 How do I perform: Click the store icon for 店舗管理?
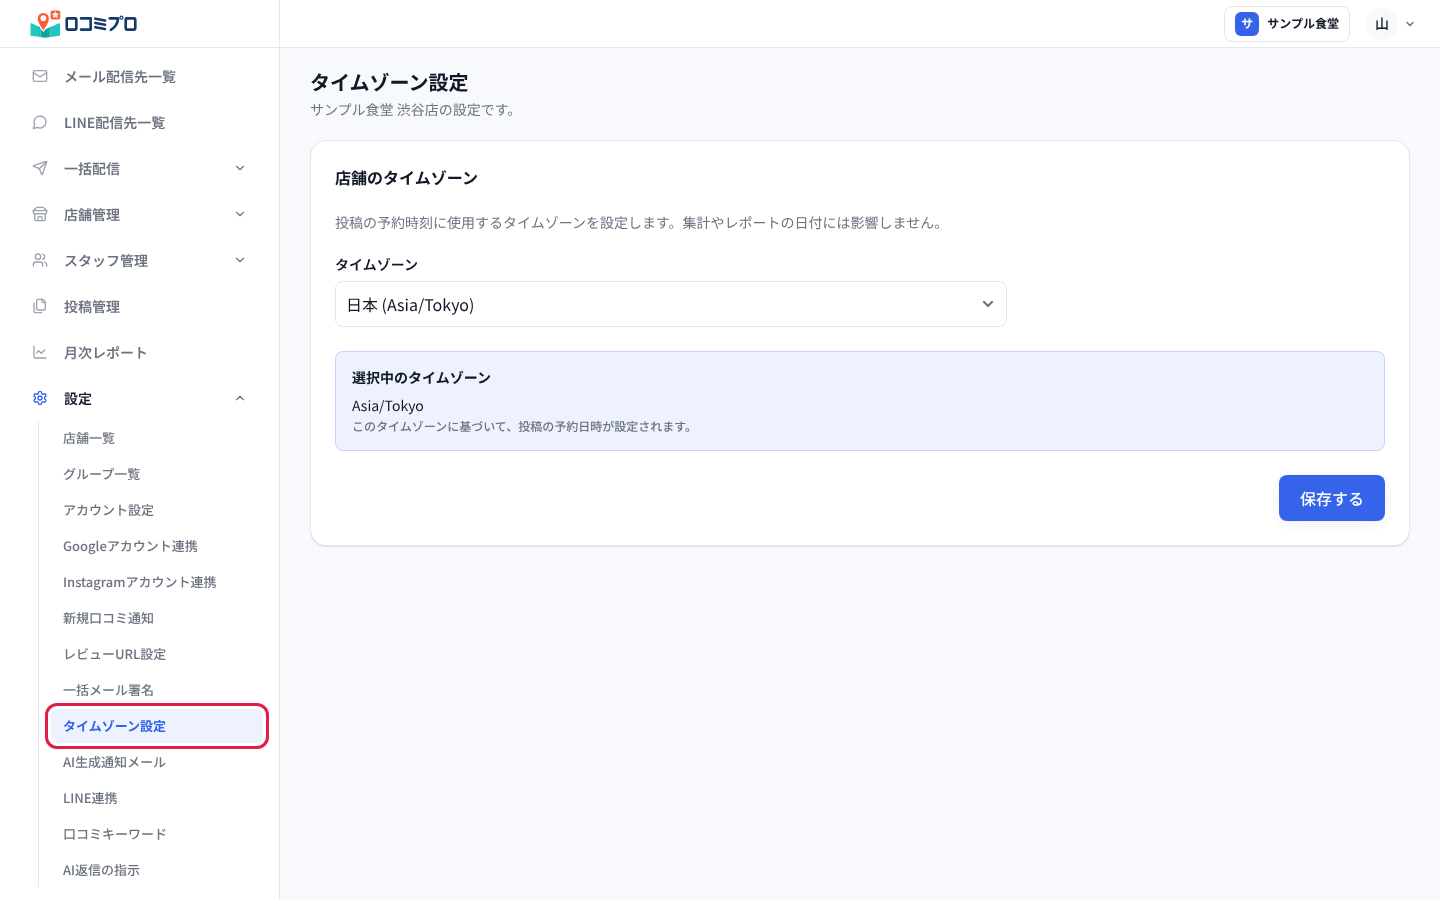click(x=40, y=214)
